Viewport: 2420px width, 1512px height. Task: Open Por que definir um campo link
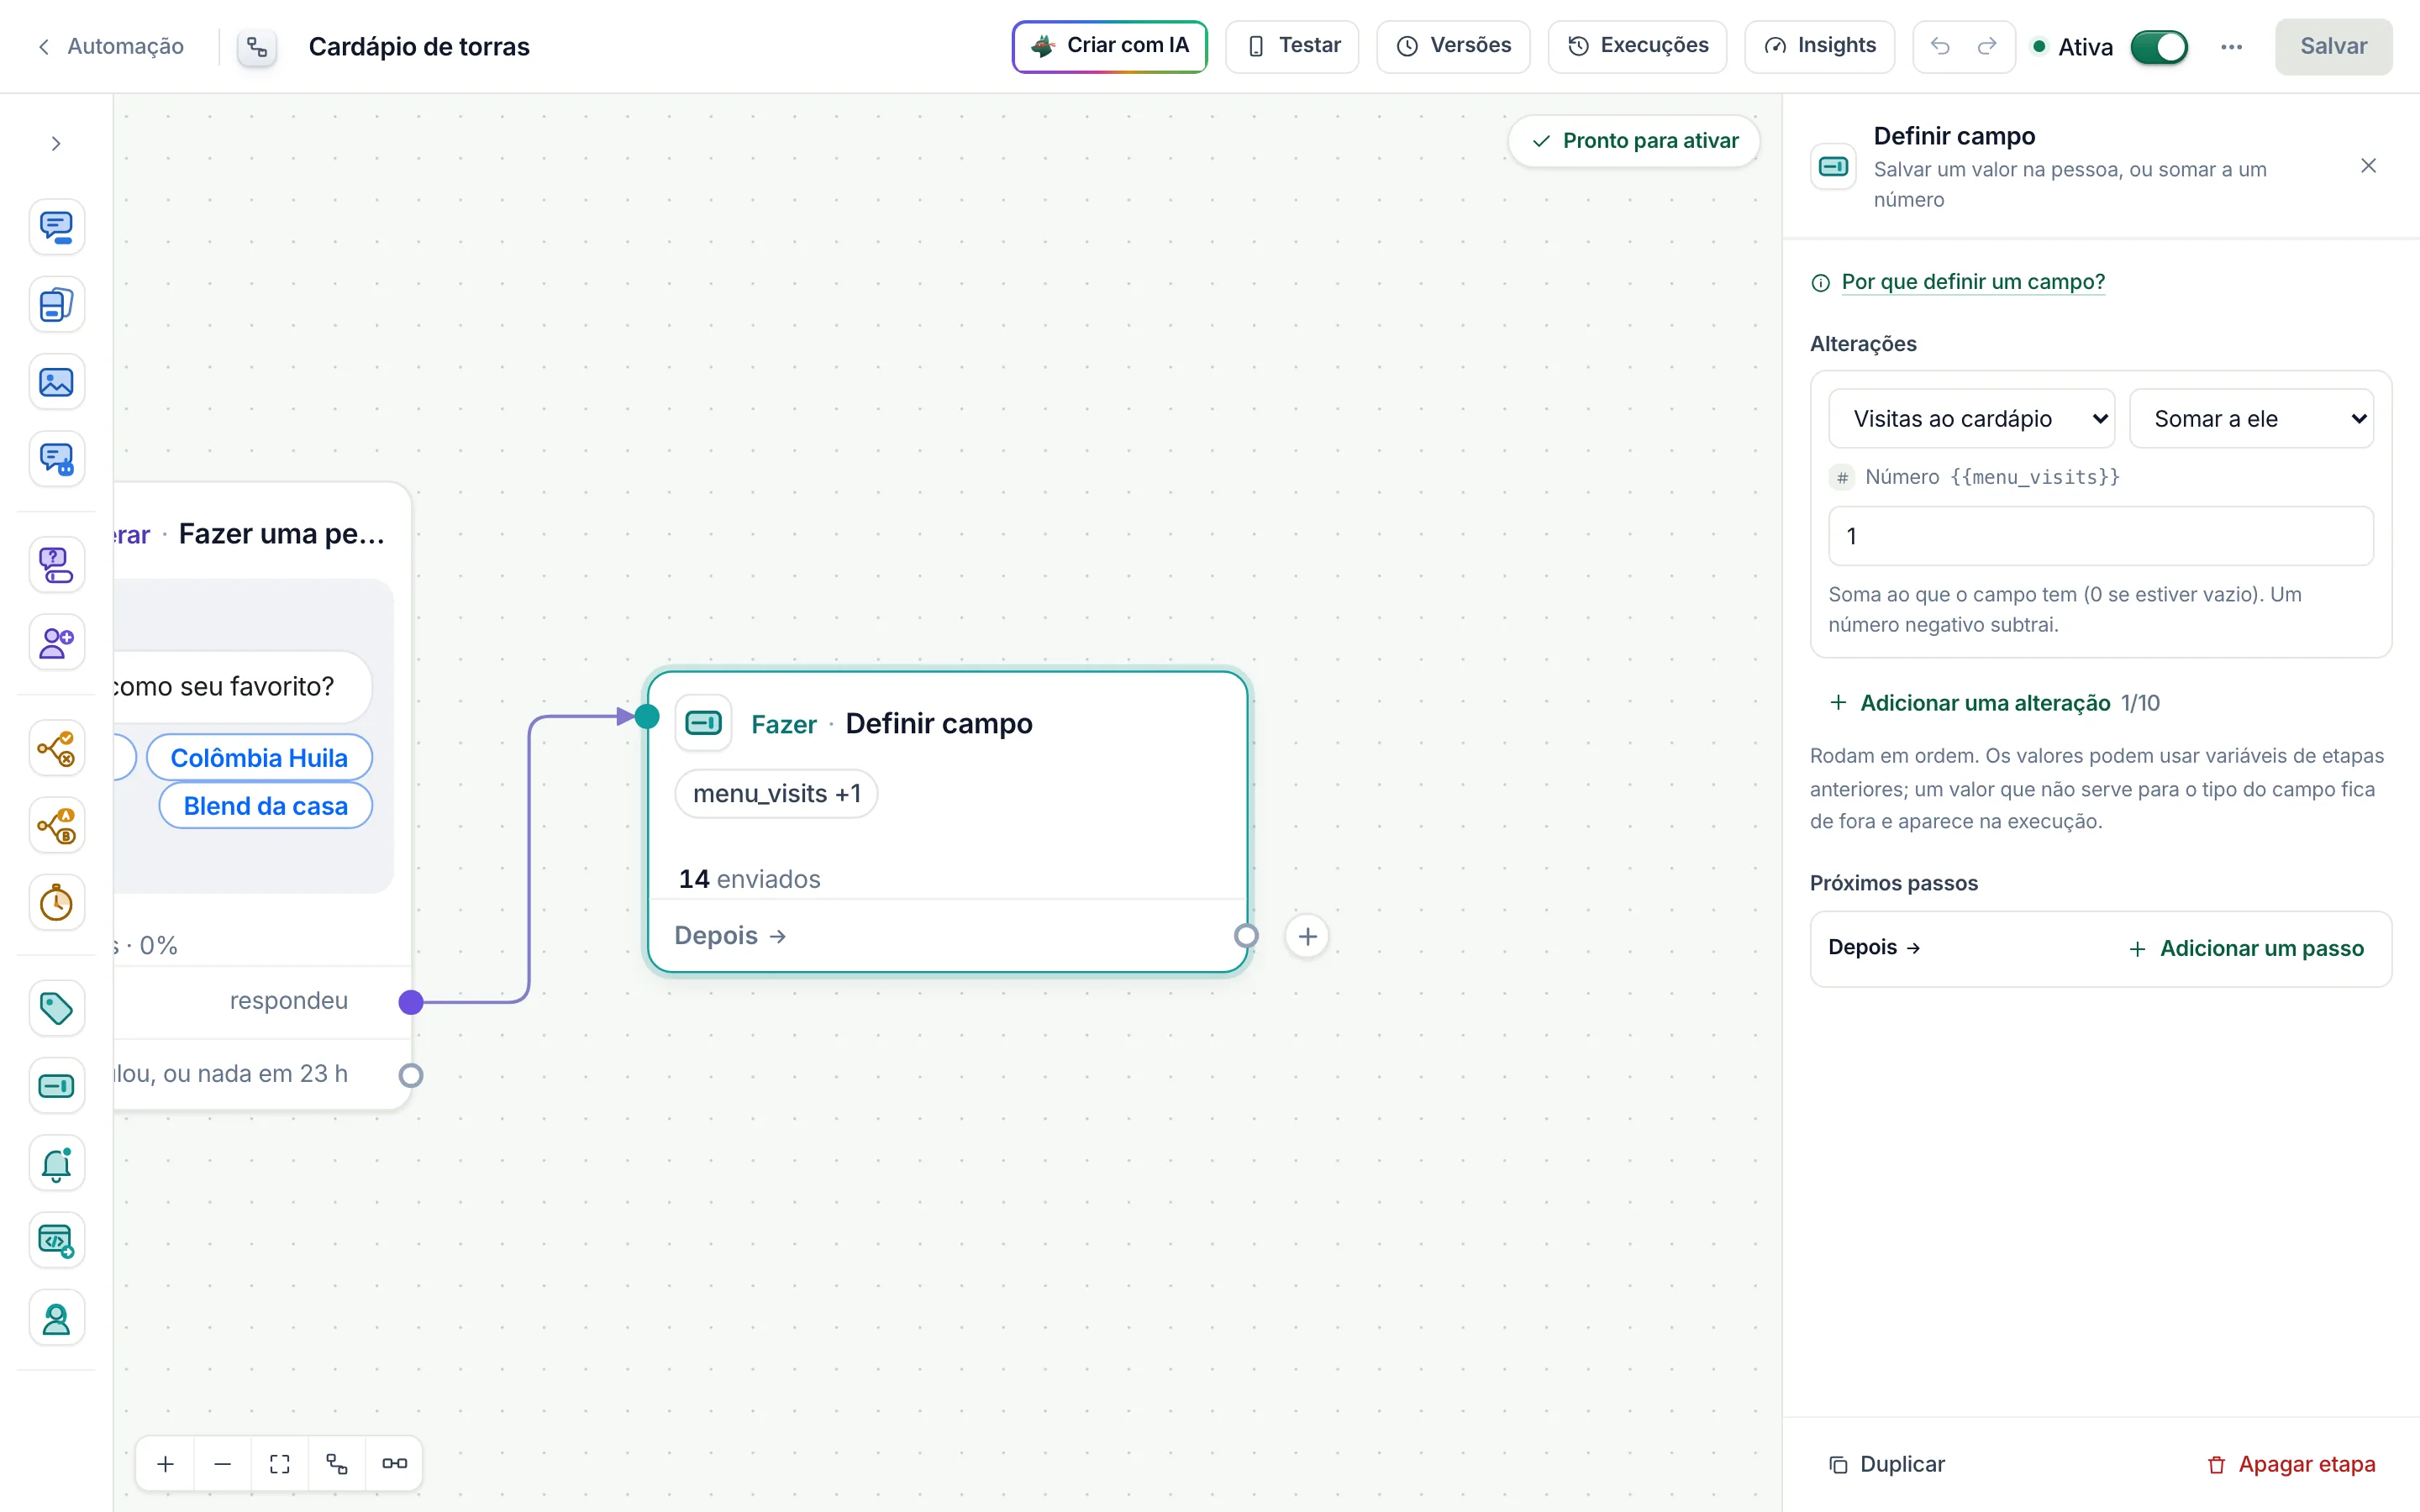tap(1972, 282)
